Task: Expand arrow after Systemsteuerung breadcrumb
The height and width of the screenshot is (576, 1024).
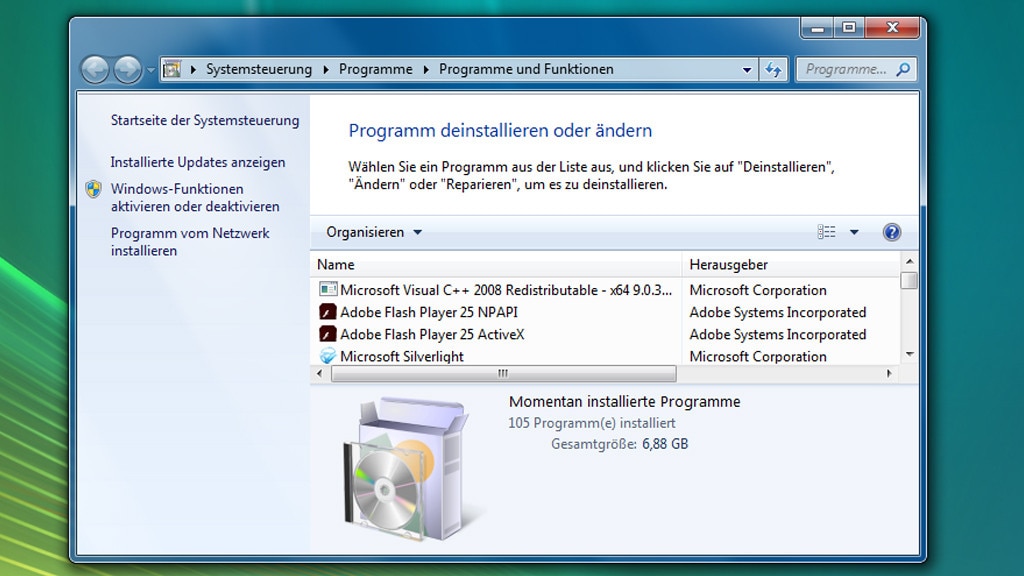Action: [325, 69]
